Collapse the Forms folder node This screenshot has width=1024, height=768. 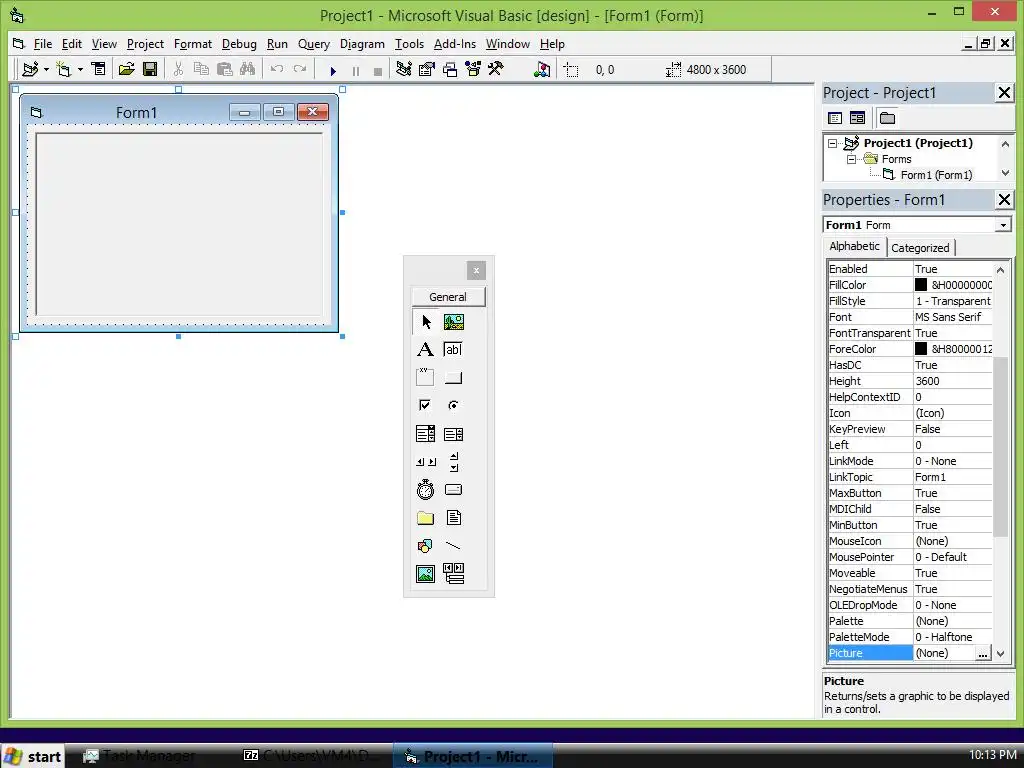(x=852, y=159)
